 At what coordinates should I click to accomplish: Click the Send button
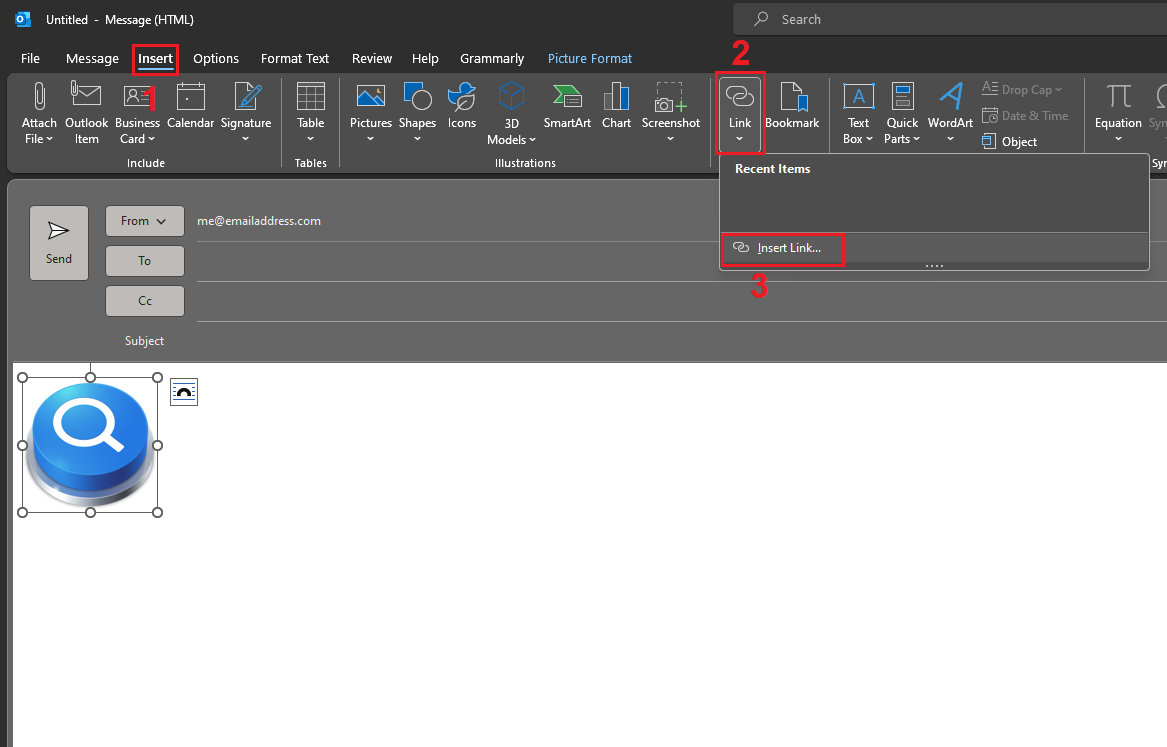(58, 242)
